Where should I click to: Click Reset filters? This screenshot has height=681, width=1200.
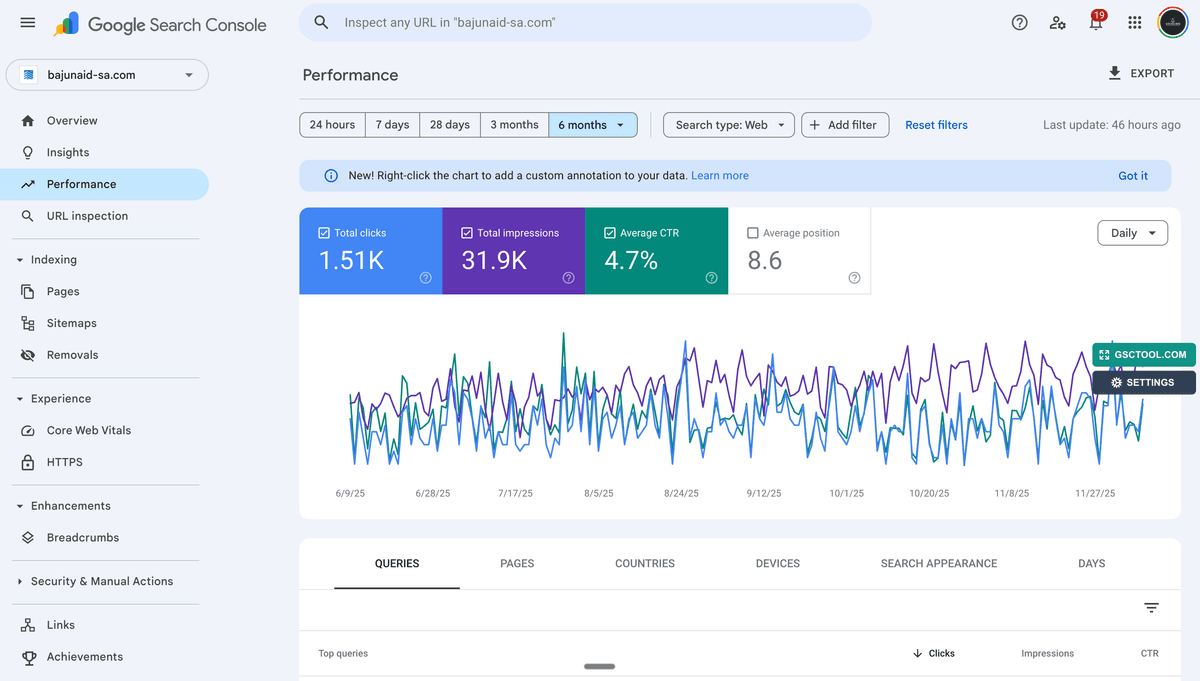[x=936, y=124]
